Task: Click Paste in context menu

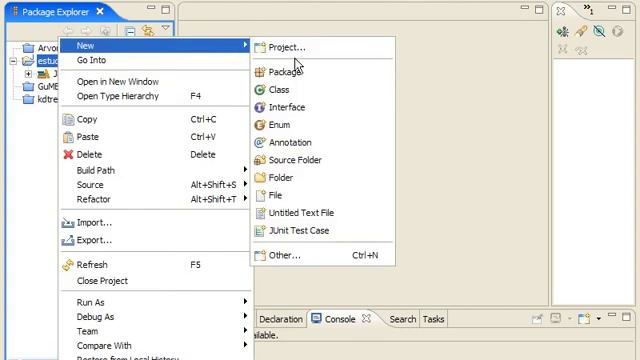Action: click(155, 137)
